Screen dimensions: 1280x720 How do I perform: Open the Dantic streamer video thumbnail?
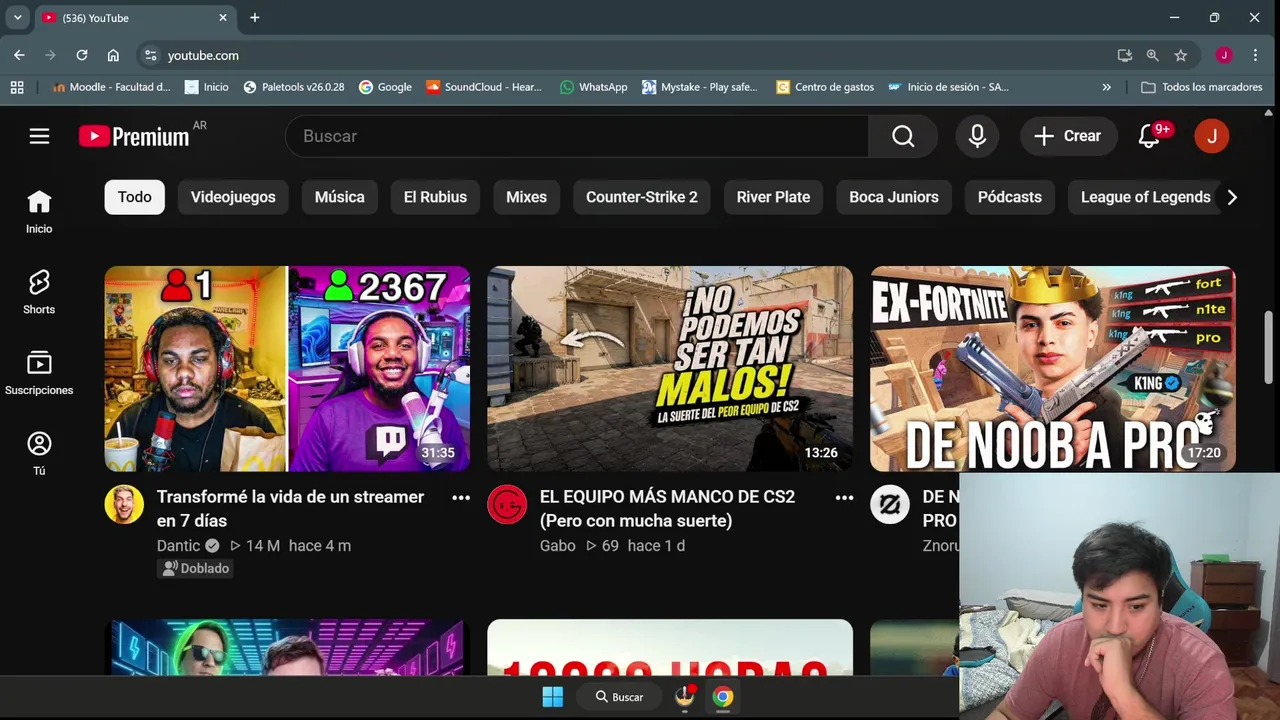pos(288,369)
